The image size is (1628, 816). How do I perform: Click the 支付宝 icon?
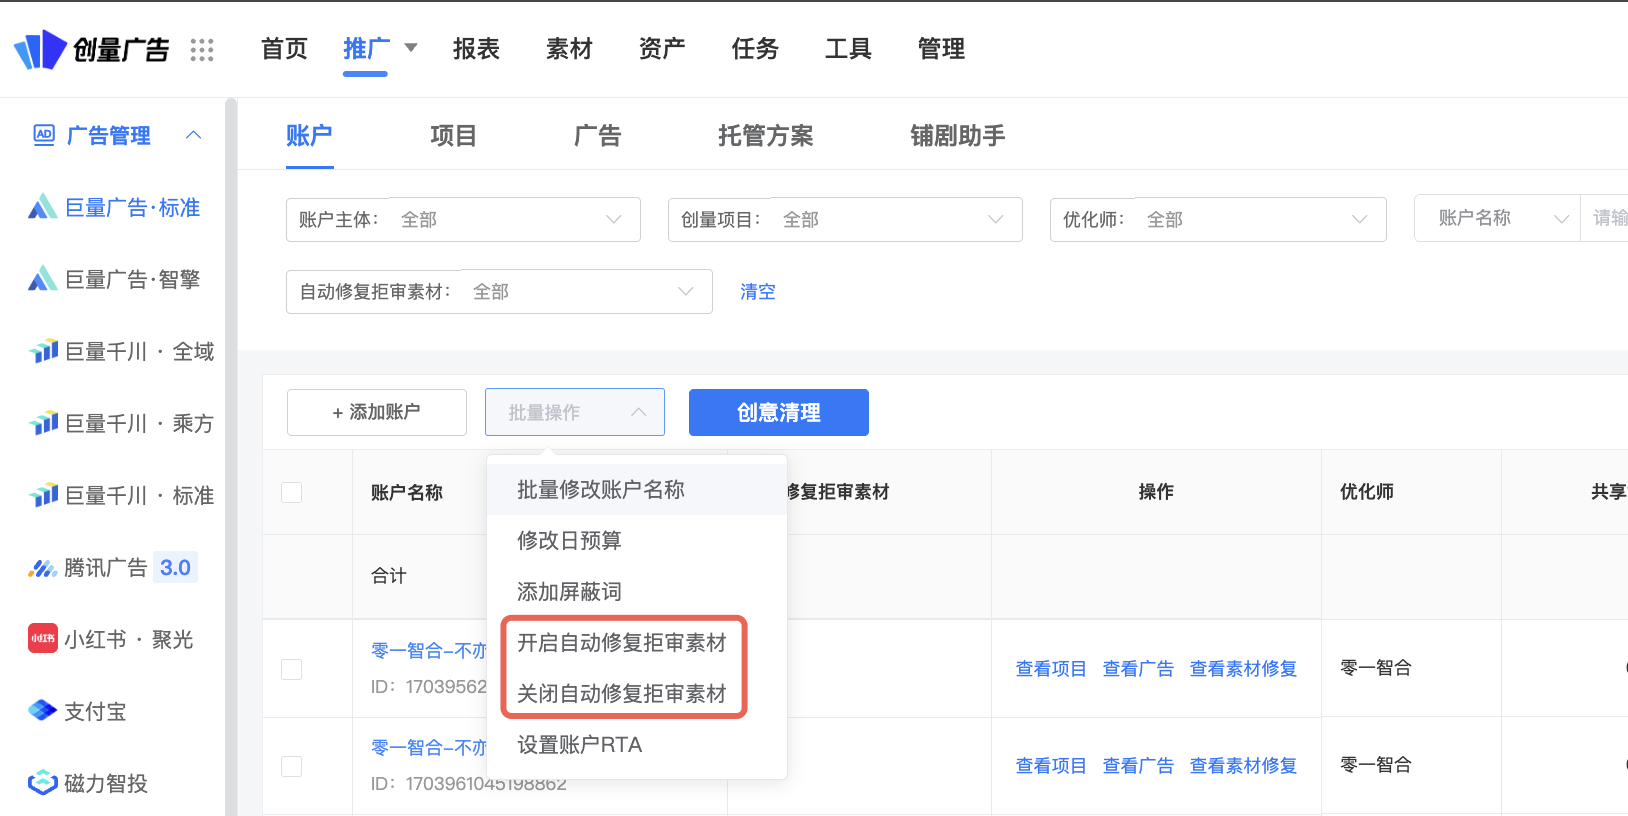tap(42, 710)
